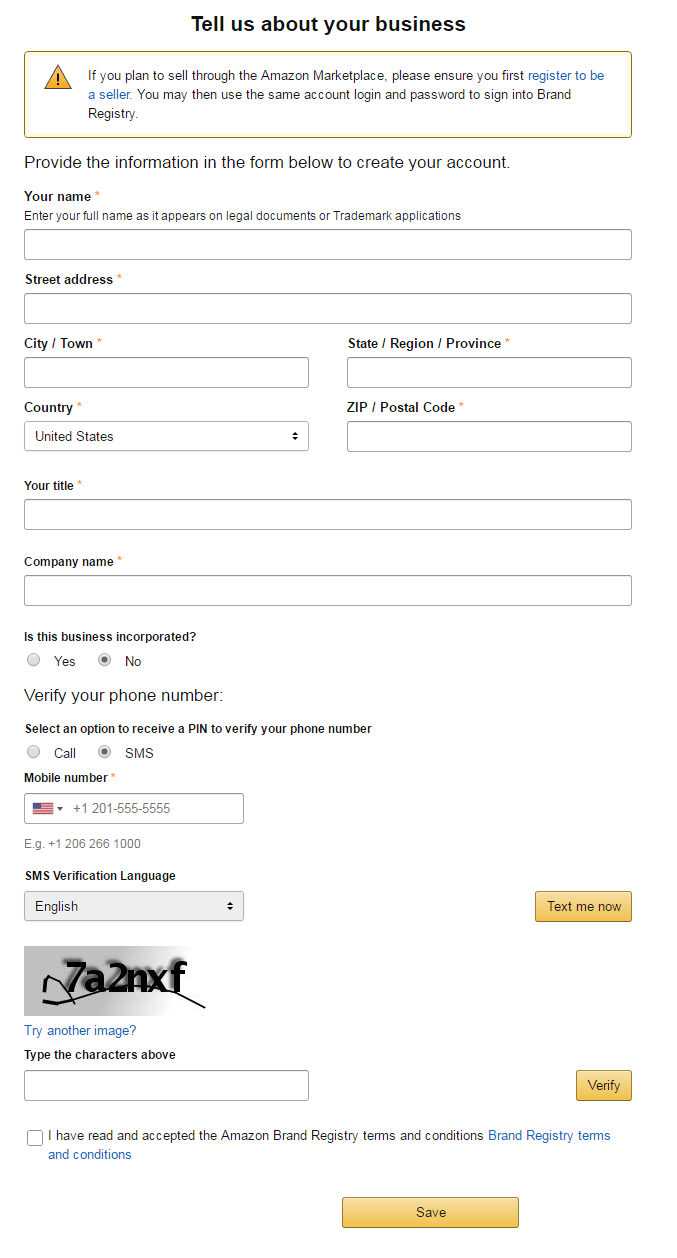The width and height of the screenshot is (677, 1258).
Task: Check the terms and conditions acceptance box
Action: click(x=35, y=1137)
